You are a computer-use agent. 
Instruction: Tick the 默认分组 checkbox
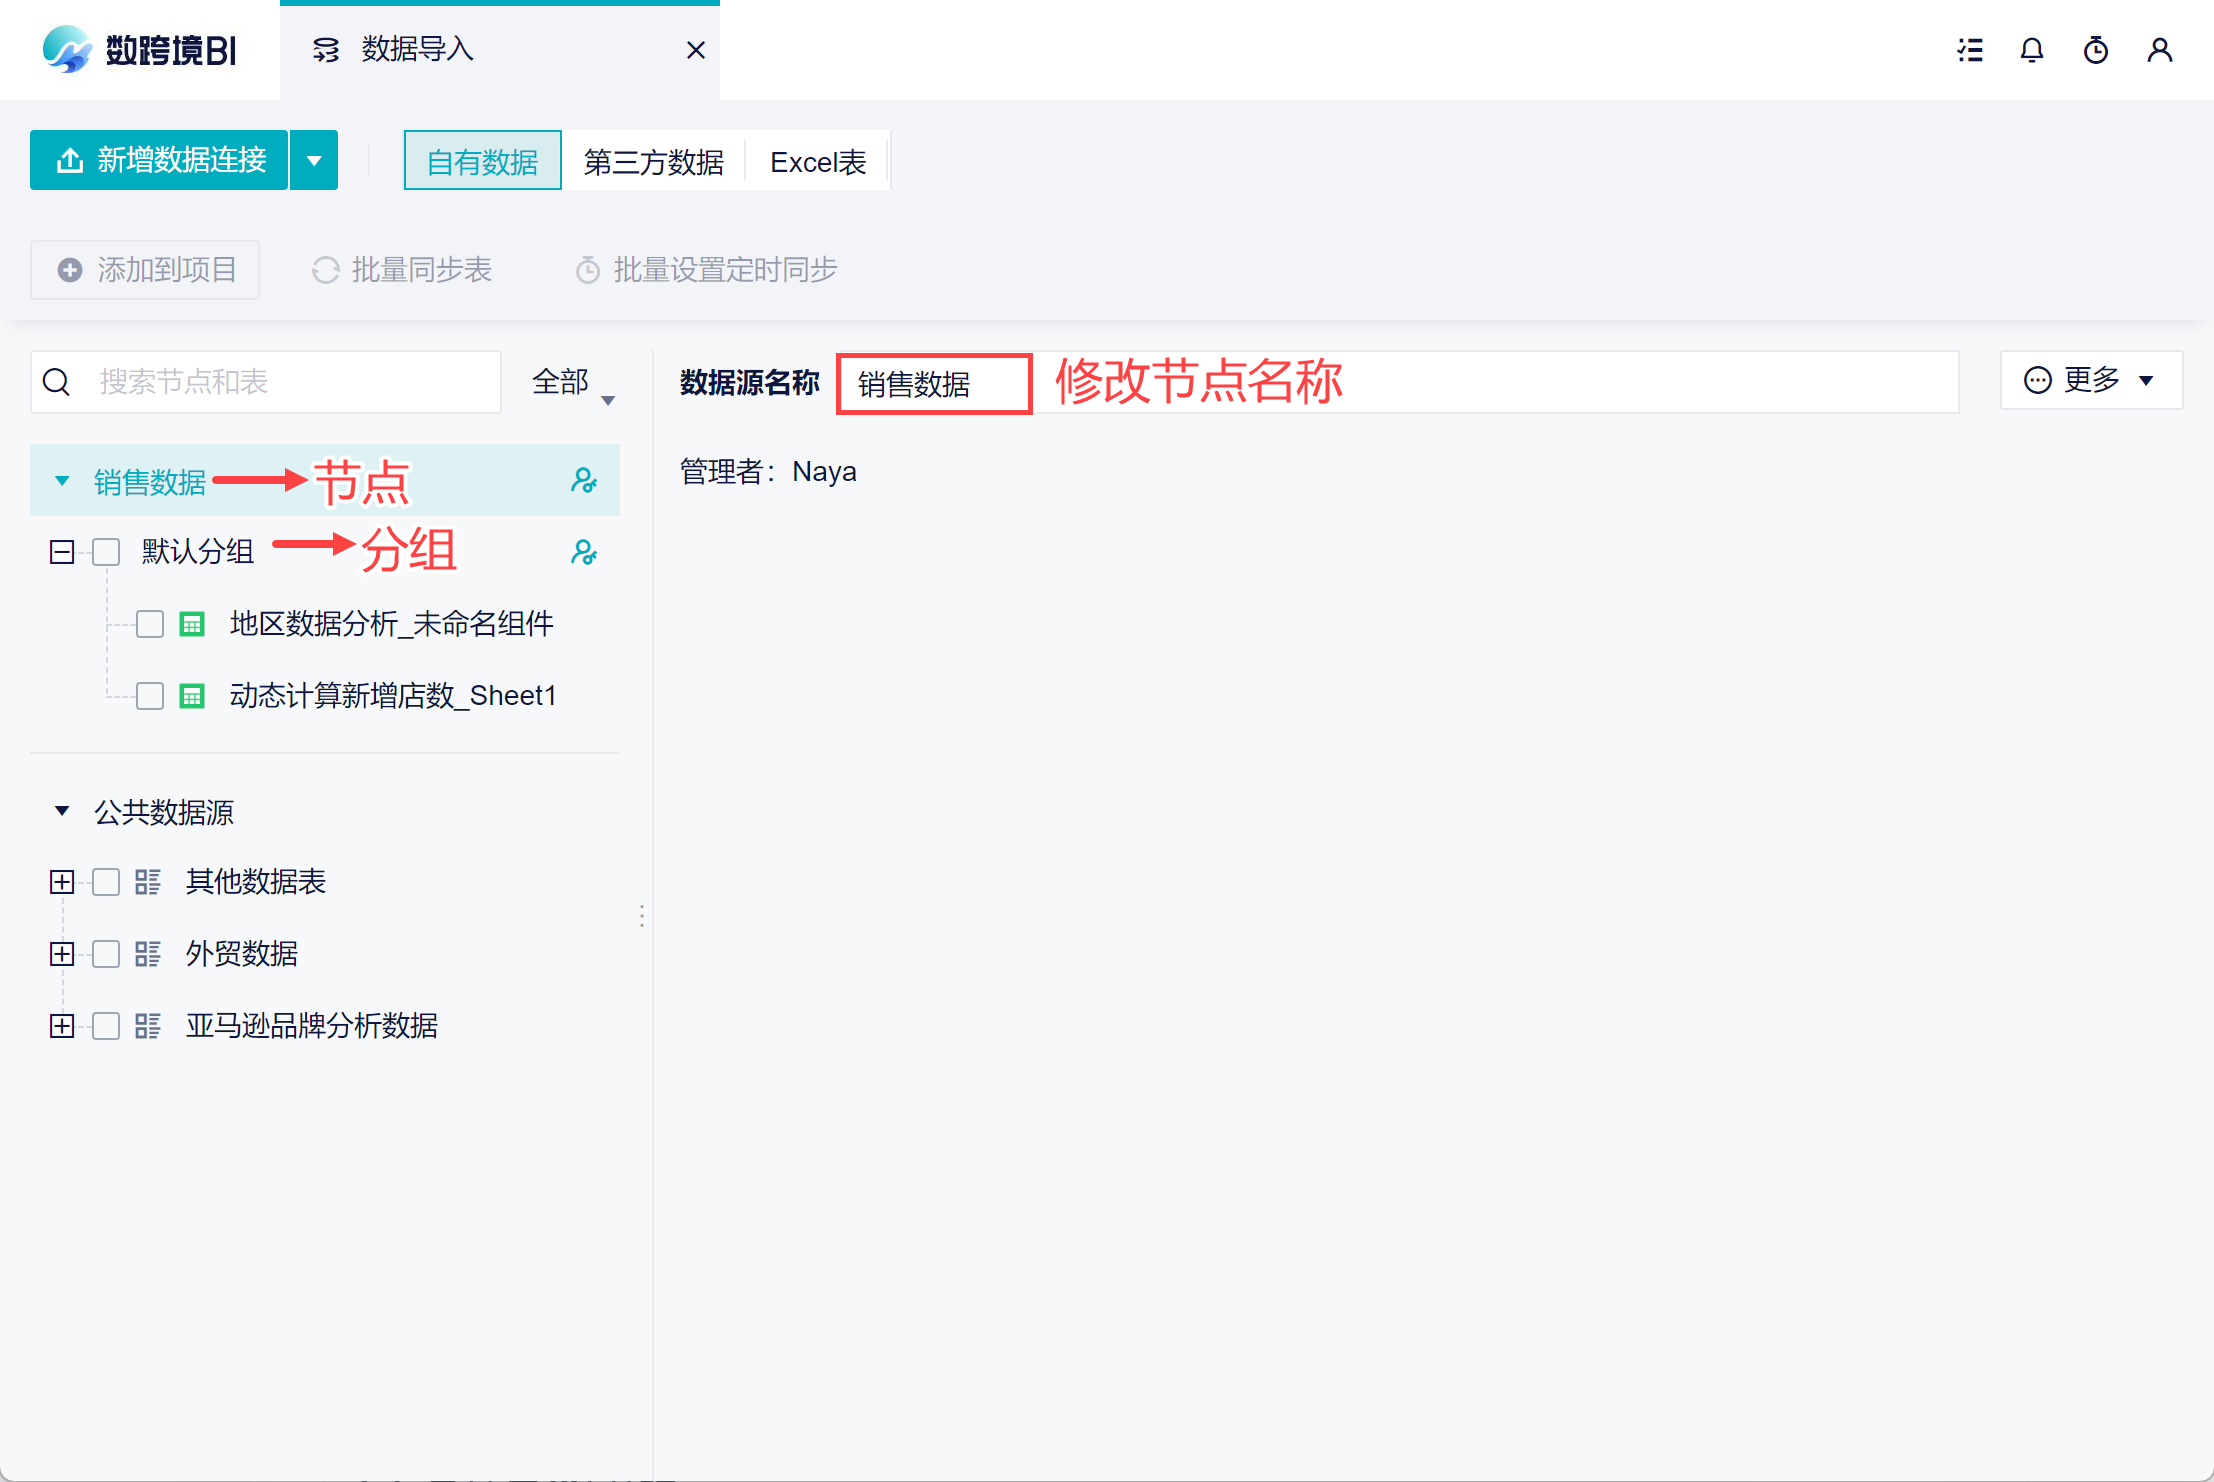(106, 552)
